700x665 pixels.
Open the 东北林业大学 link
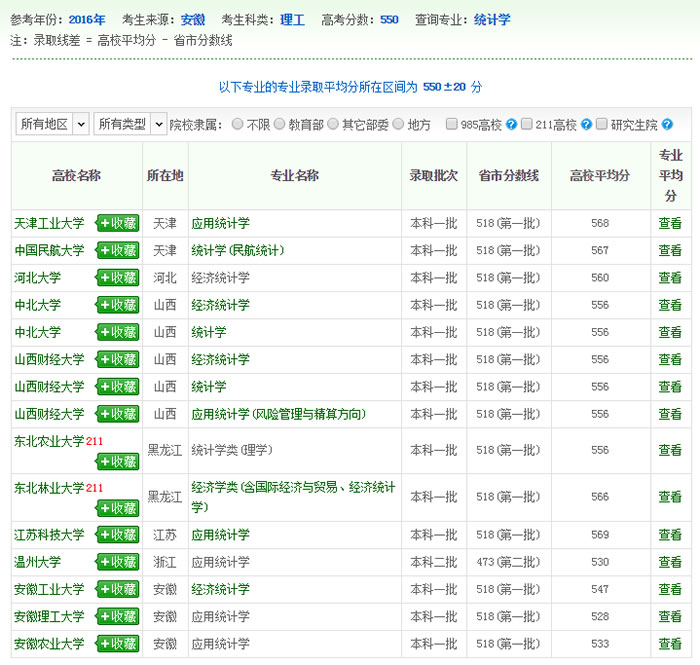(x=49, y=488)
